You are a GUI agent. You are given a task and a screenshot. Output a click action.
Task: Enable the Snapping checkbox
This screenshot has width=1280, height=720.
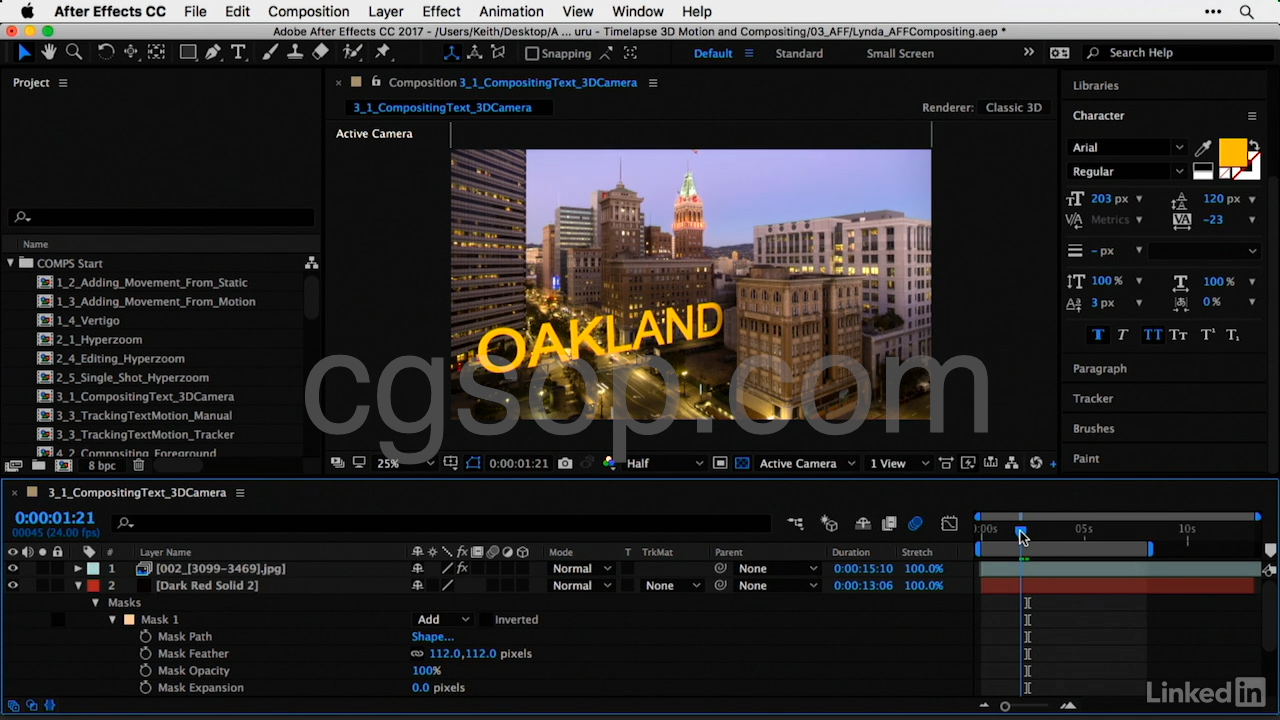[x=532, y=54]
